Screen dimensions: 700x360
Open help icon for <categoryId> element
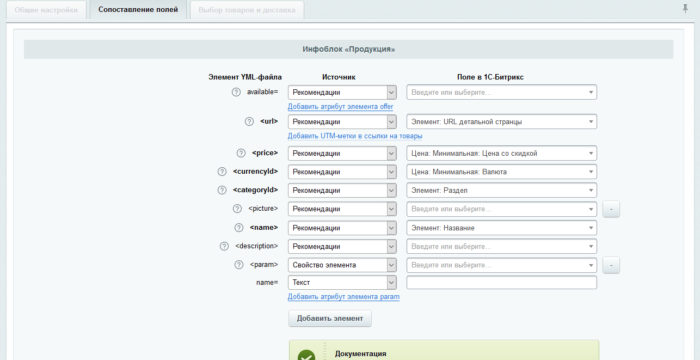point(222,190)
